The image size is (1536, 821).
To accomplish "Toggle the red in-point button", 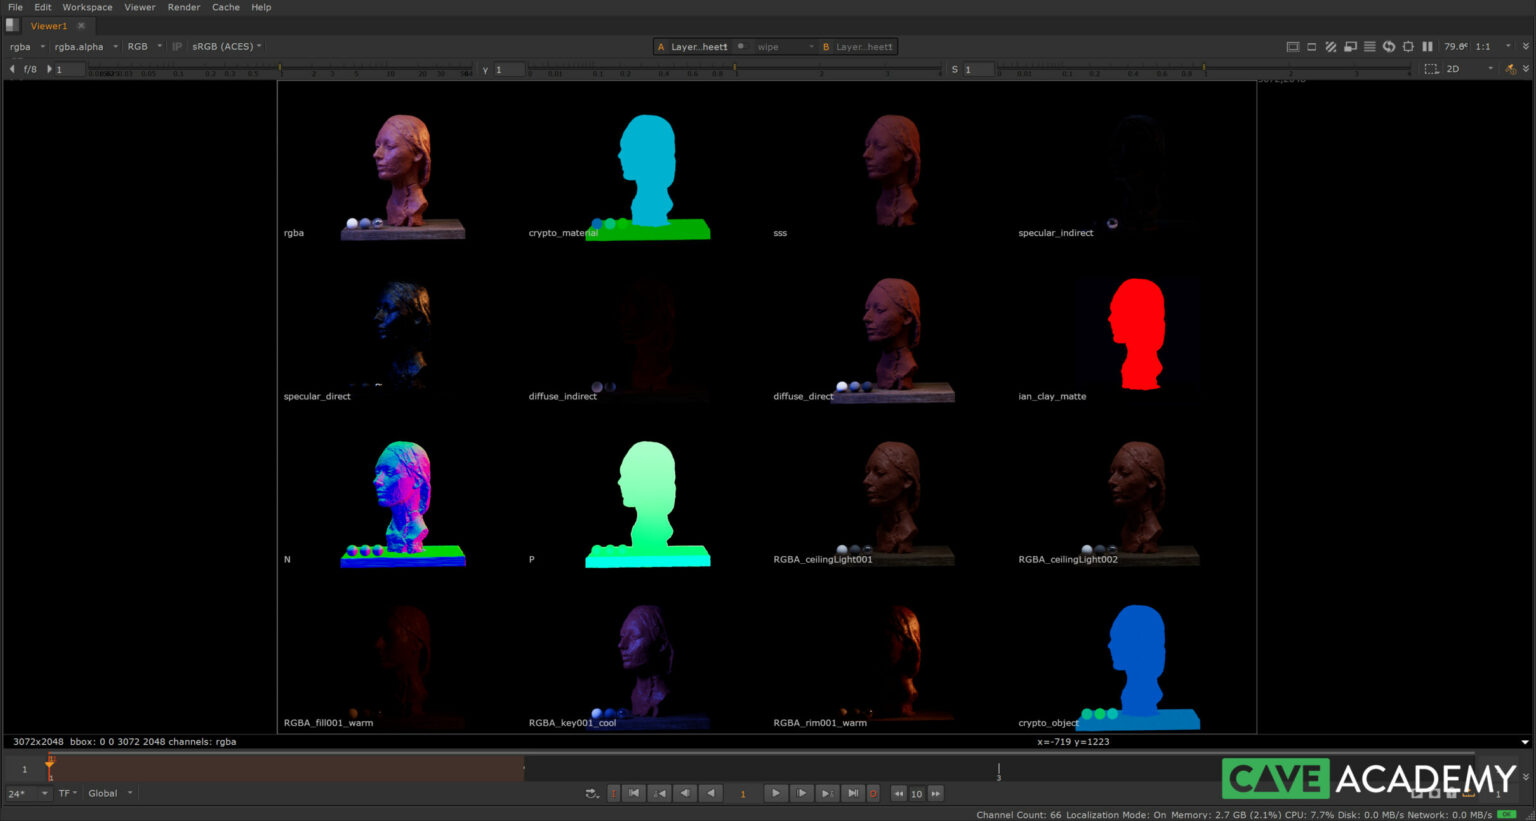I will tap(613, 793).
